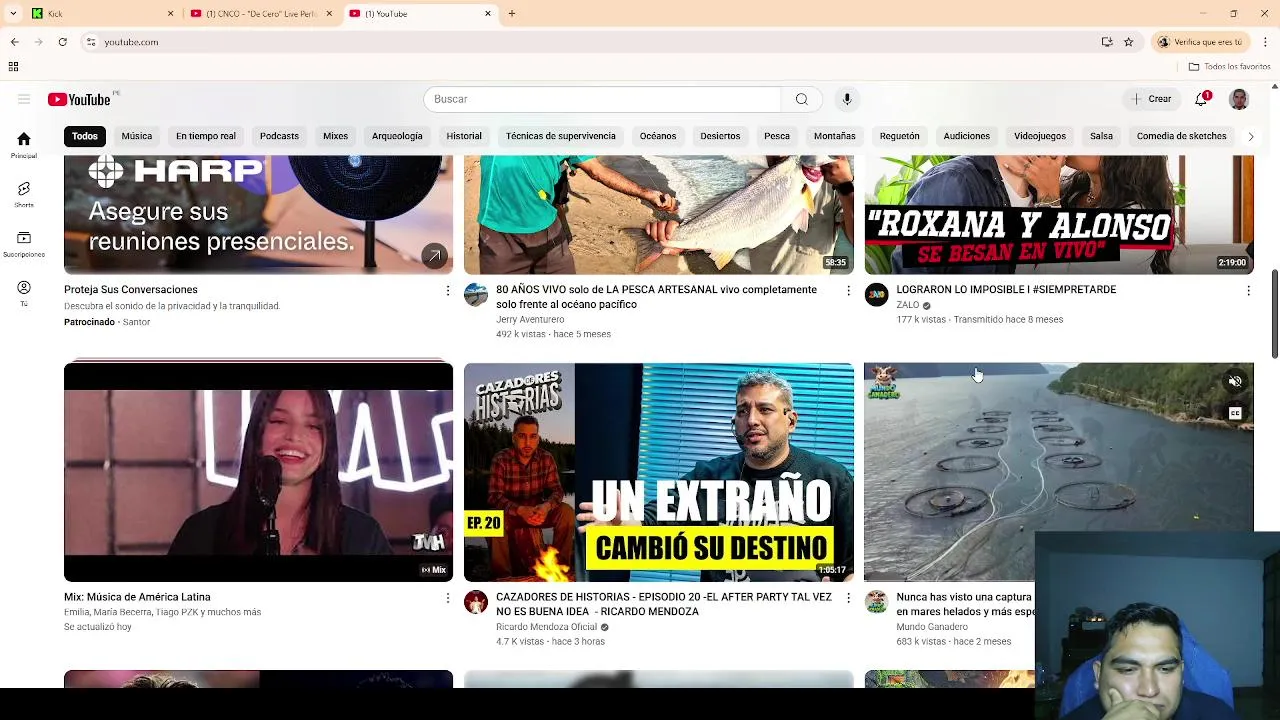Screen dimensions: 1280x720
Task: Select the Videojuegos filter chip
Action: click(x=1040, y=136)
